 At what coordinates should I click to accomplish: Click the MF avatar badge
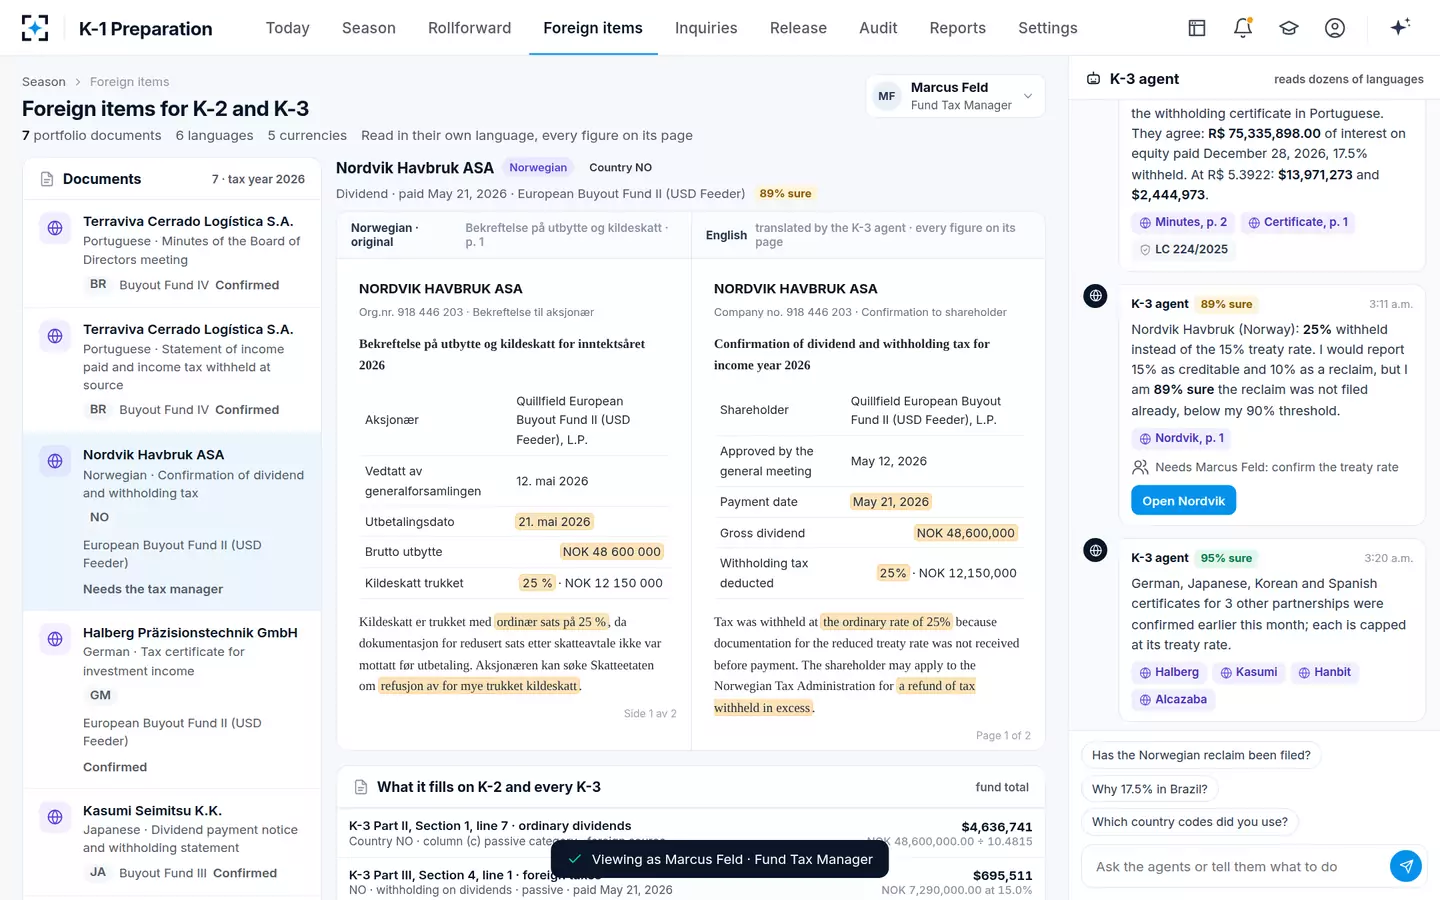(887, 96)
